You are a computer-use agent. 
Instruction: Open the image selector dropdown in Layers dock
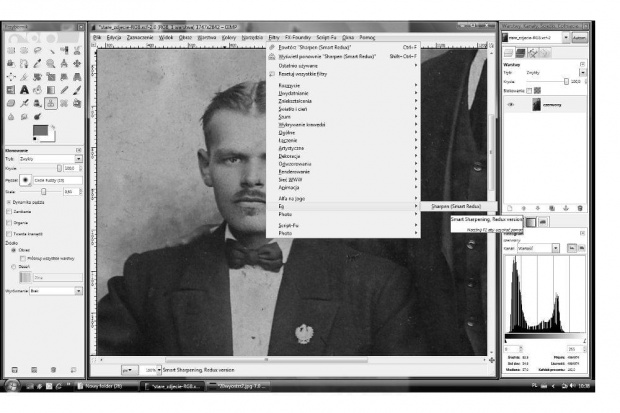pyautogui.click(x=566, y=38)
